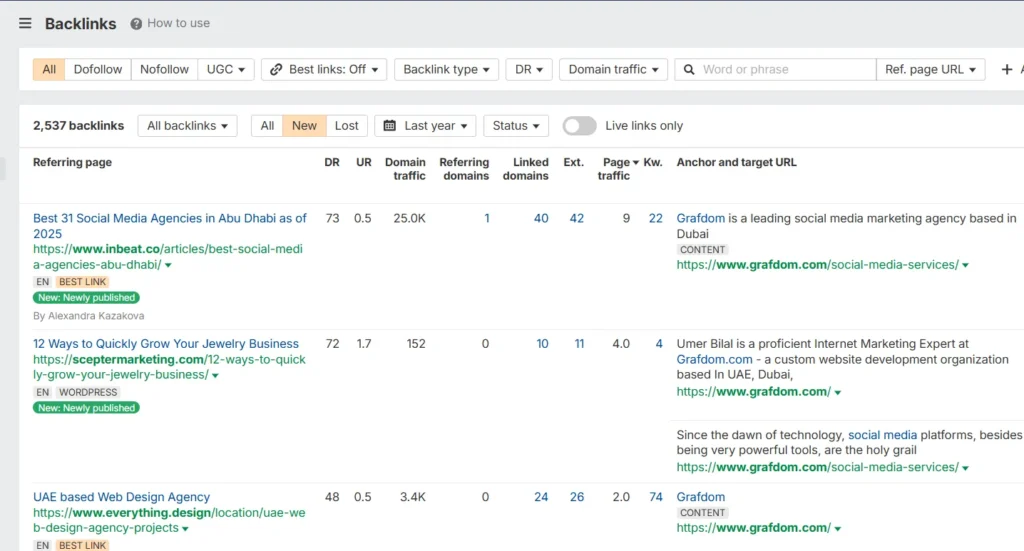The height and width of the screenshot is (551, 1024).
Task: Expand inbeat.co URL caret
Action: 168,265
